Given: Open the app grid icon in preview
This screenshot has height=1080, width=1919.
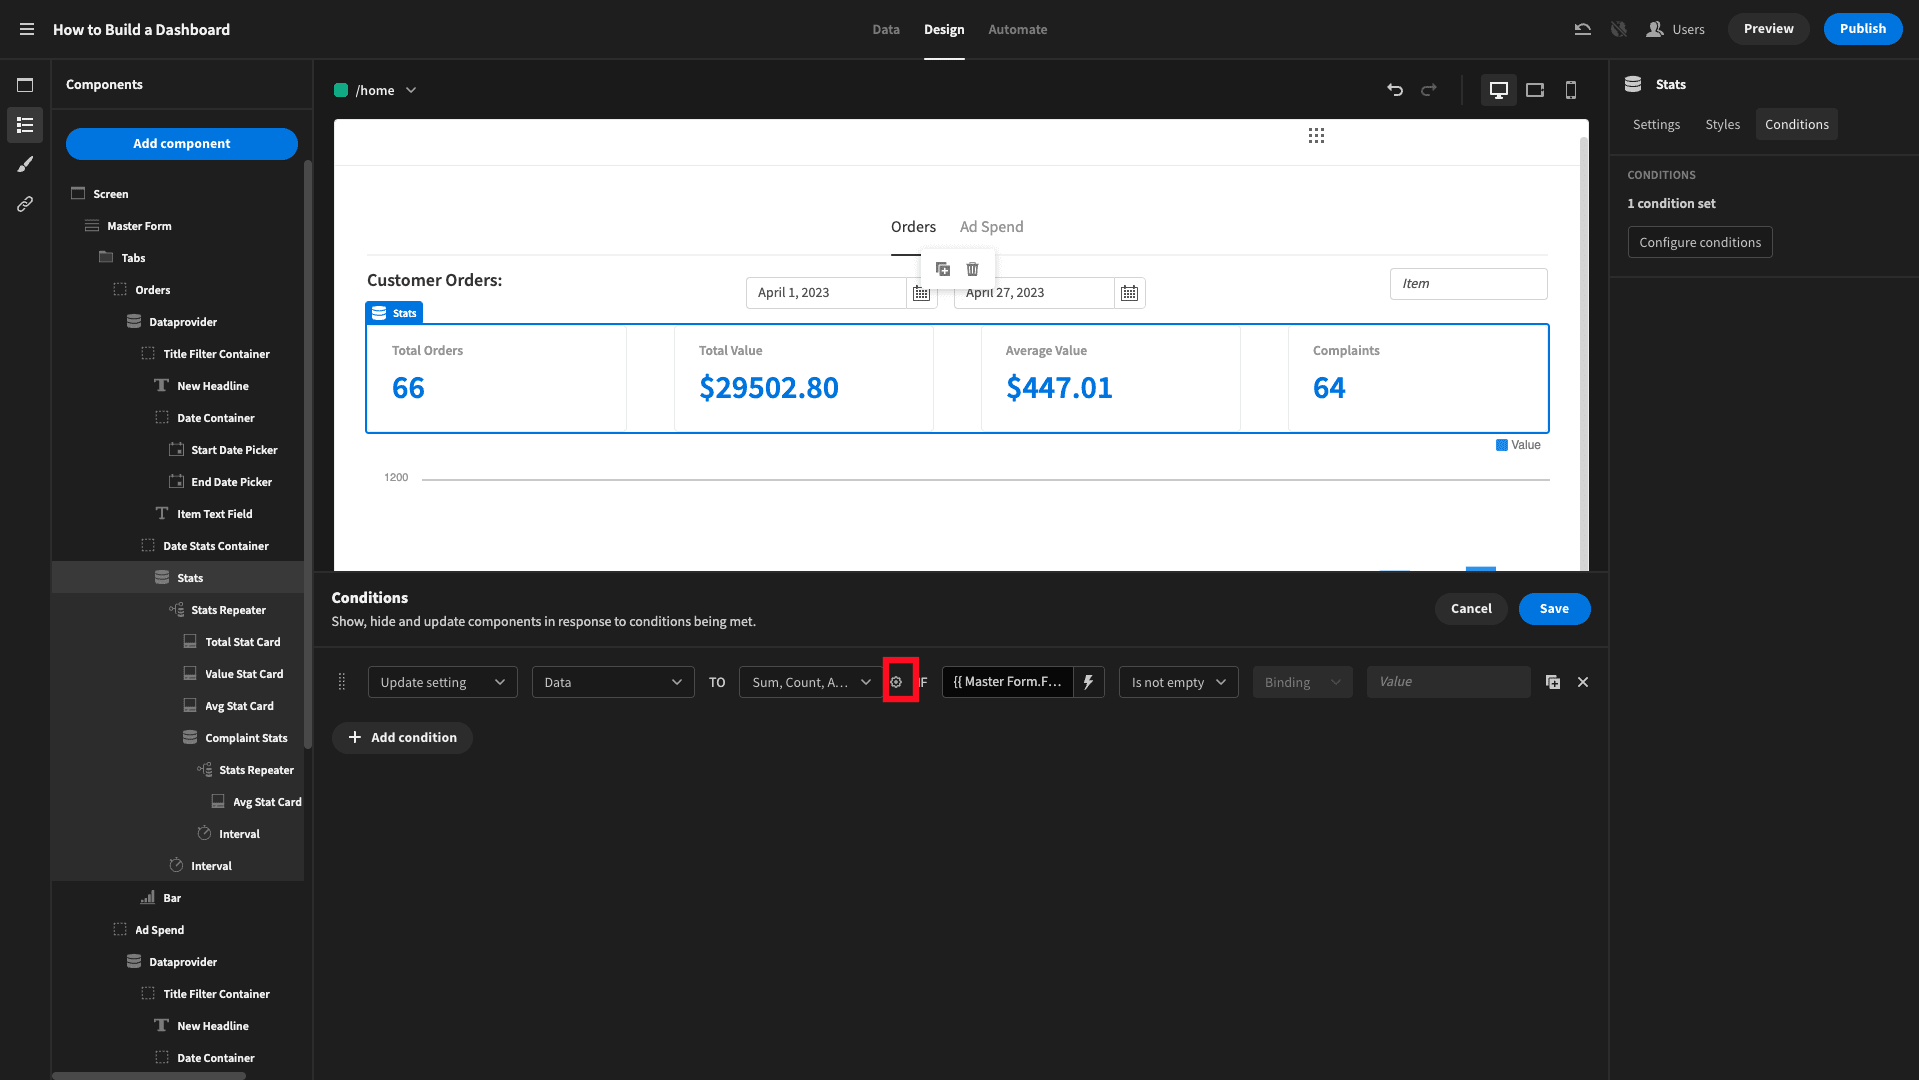Looking at the screenshot, I should point(1316,136).
